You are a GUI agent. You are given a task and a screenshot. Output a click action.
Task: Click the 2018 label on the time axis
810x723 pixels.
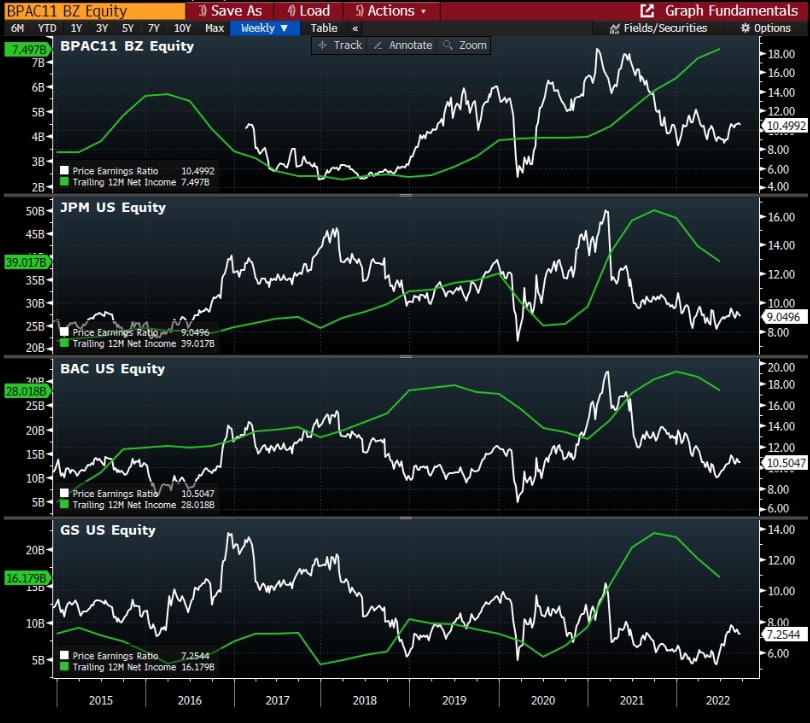click(365, 700)
